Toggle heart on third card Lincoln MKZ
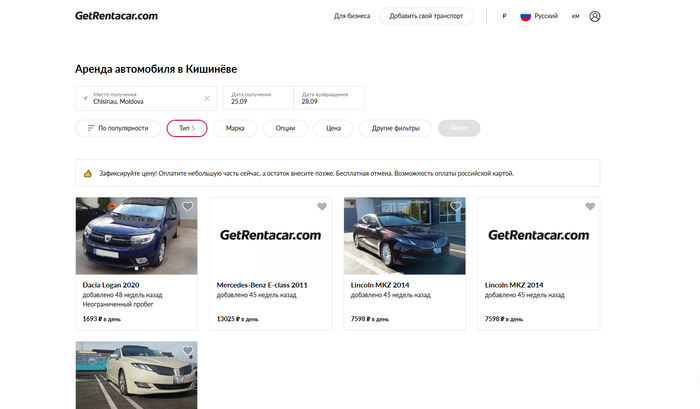The height and width of the screenshot is (409, 700). (456, 207)
